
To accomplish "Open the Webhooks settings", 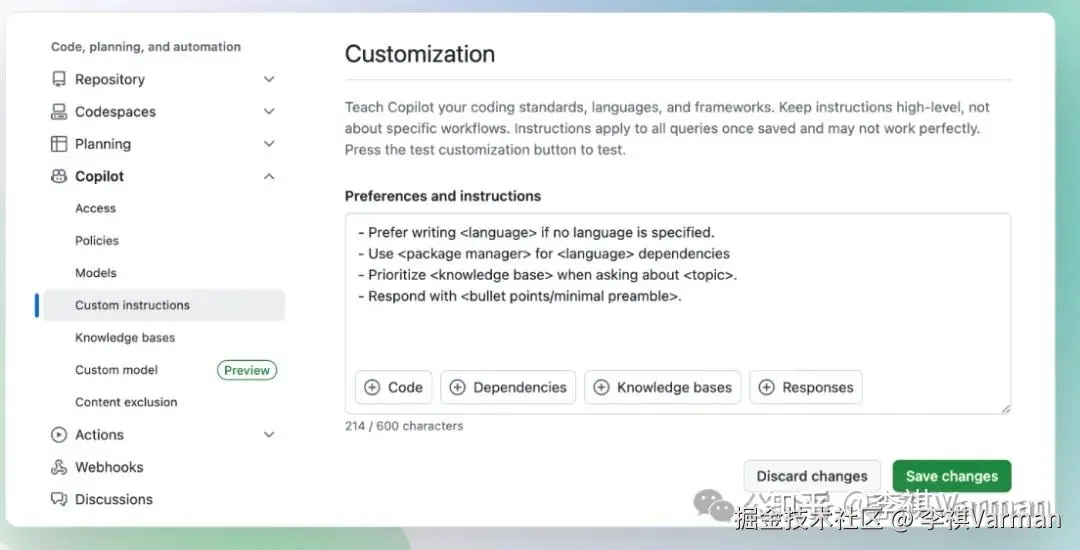I will [x=109, y=467].
